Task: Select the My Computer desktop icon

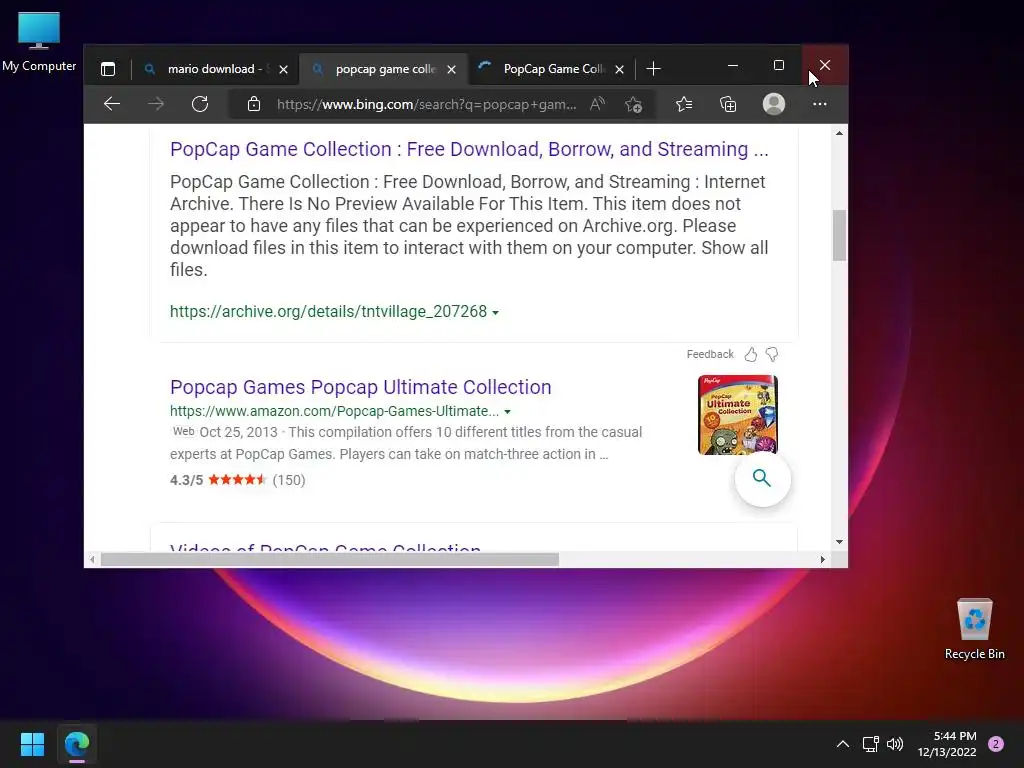Action: coord(39,42)
